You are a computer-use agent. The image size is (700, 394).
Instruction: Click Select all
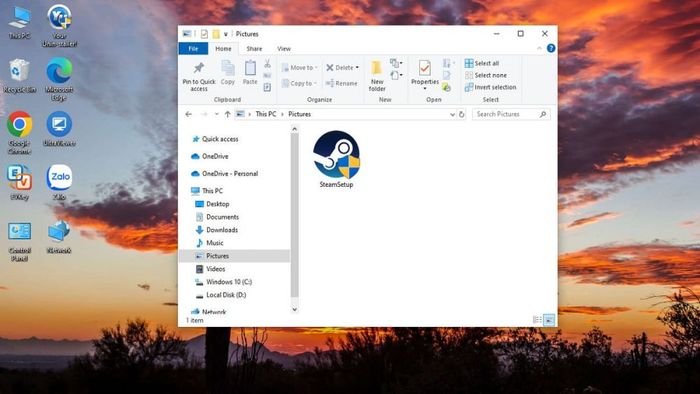[482, 63]
